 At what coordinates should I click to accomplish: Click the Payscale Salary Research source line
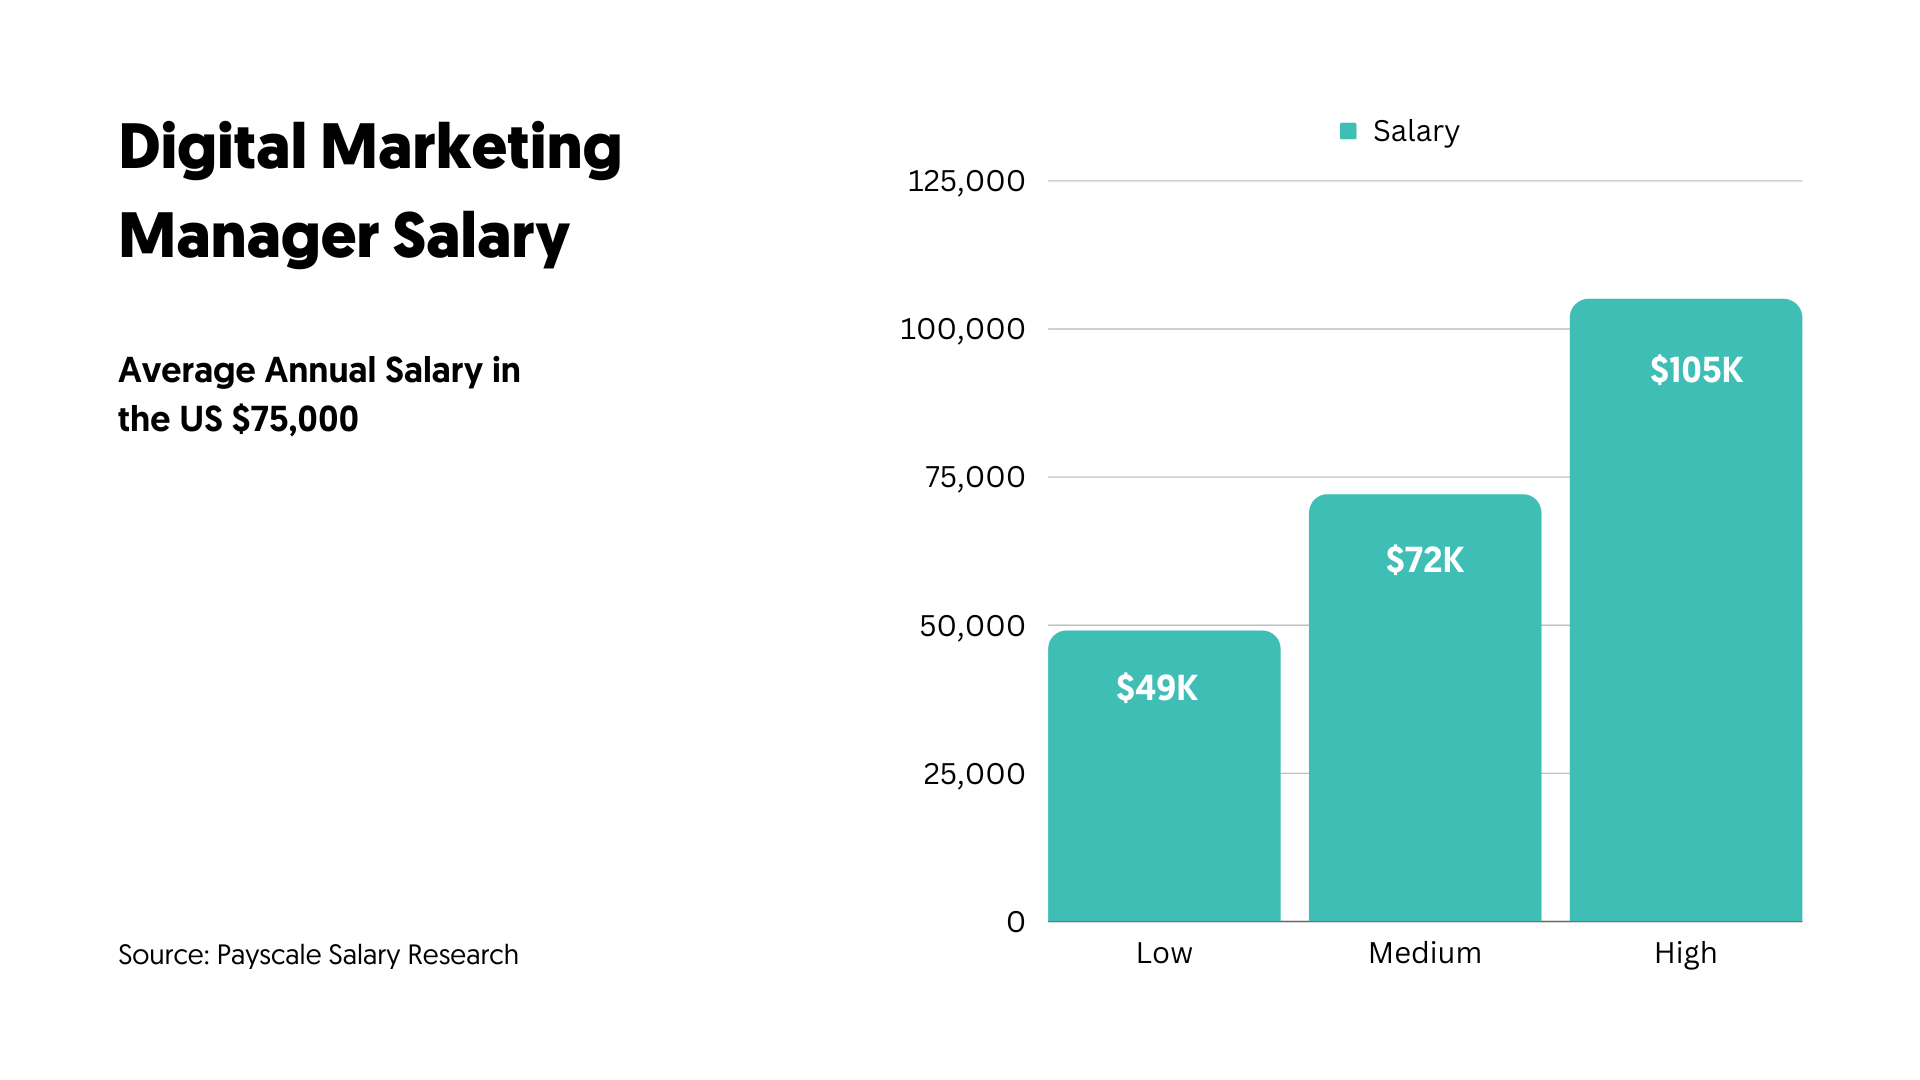point(318,955)
